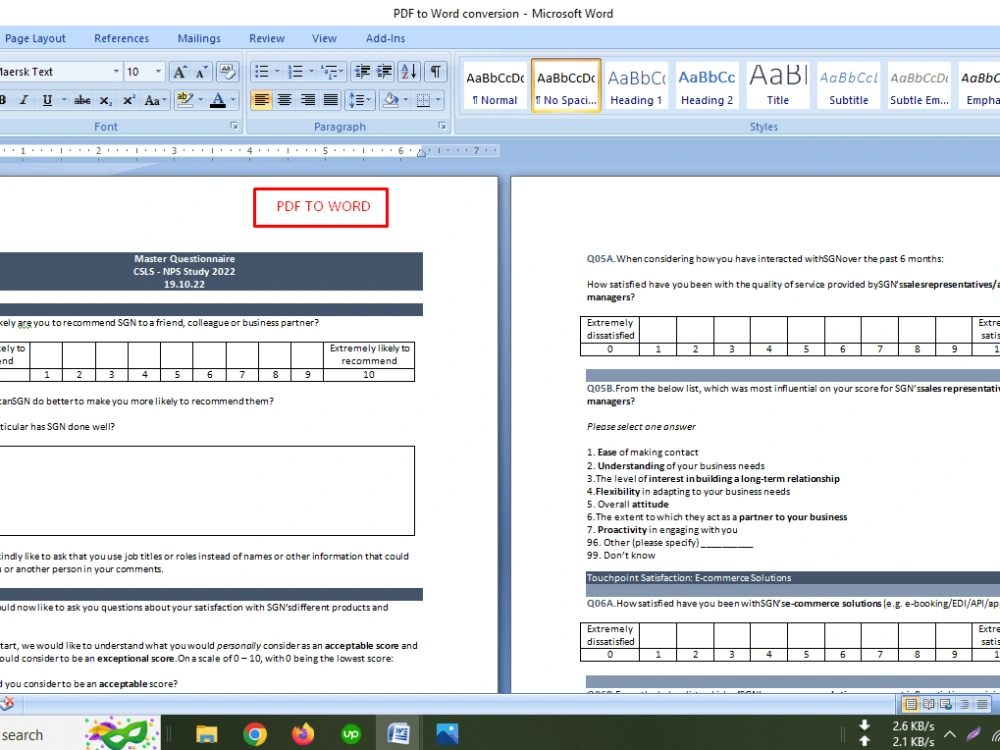Expand the Paragraph dialog launcher
This screenshot has width=1000, height=750.
[x=442, y=126]
